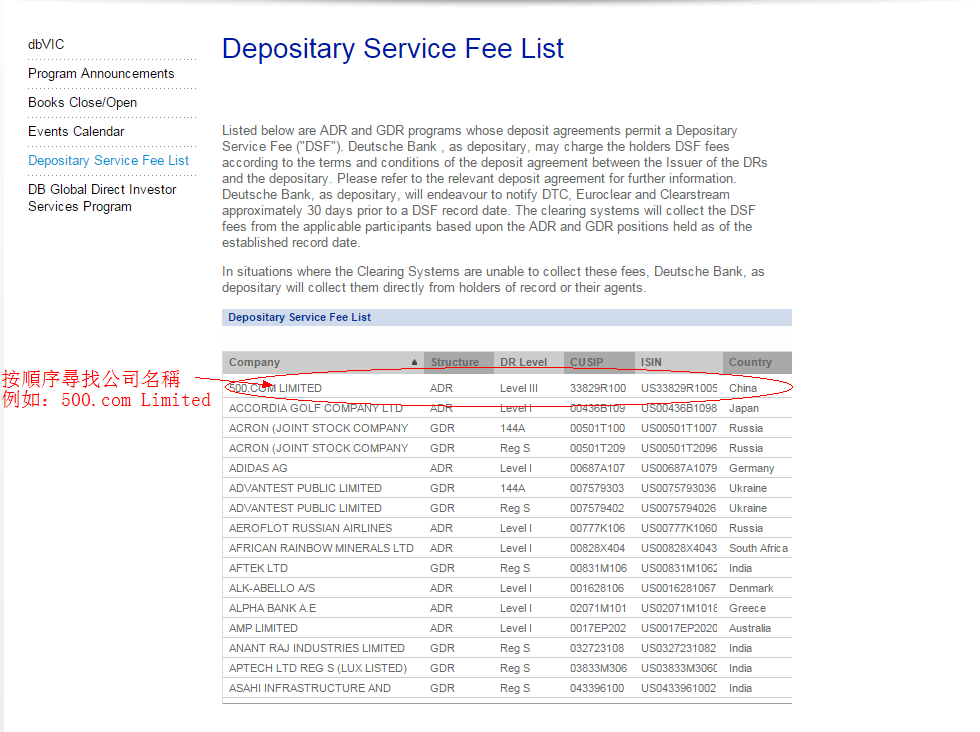Select country cell Greece

click(747, 608)
